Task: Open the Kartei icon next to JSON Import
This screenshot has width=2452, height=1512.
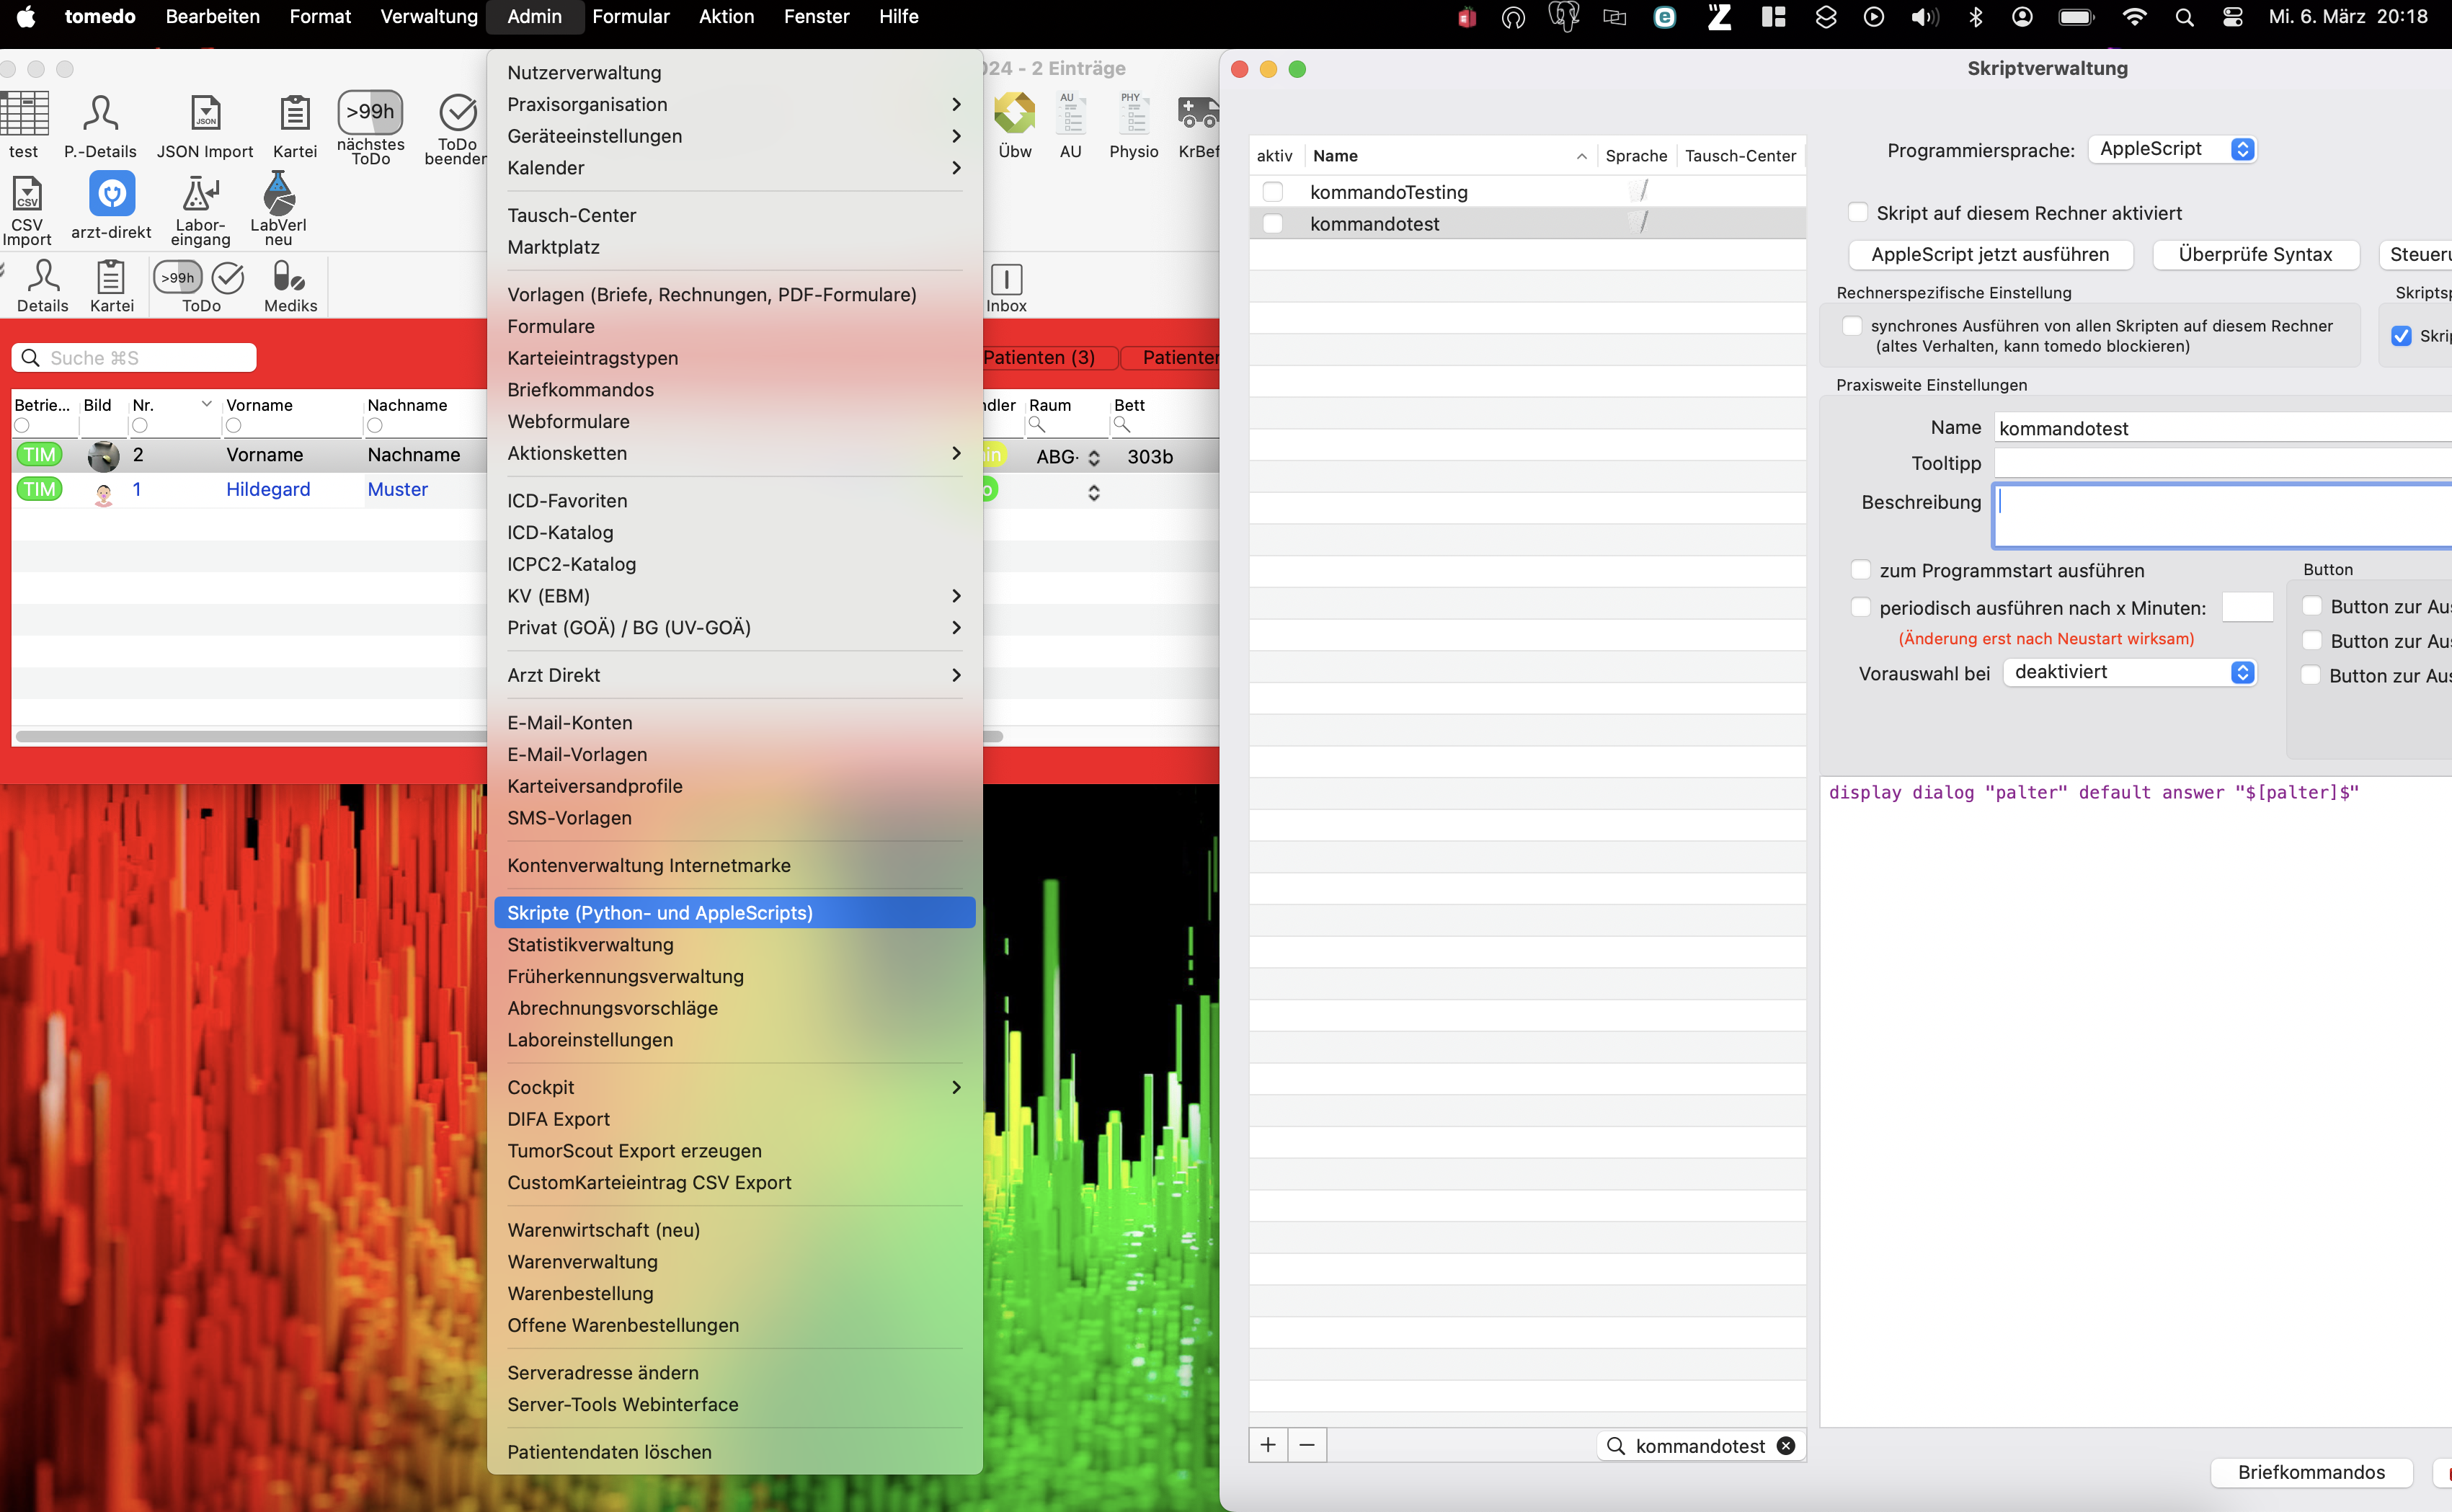Action: [x=295, y=125]
